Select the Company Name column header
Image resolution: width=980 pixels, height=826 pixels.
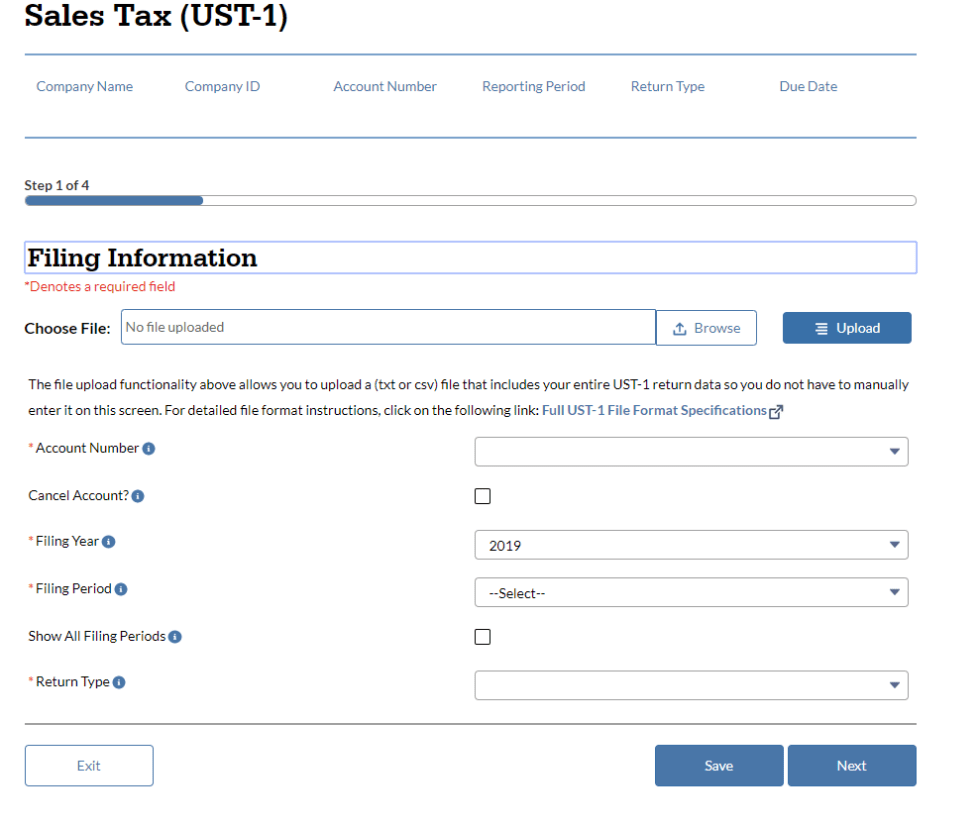84,86
